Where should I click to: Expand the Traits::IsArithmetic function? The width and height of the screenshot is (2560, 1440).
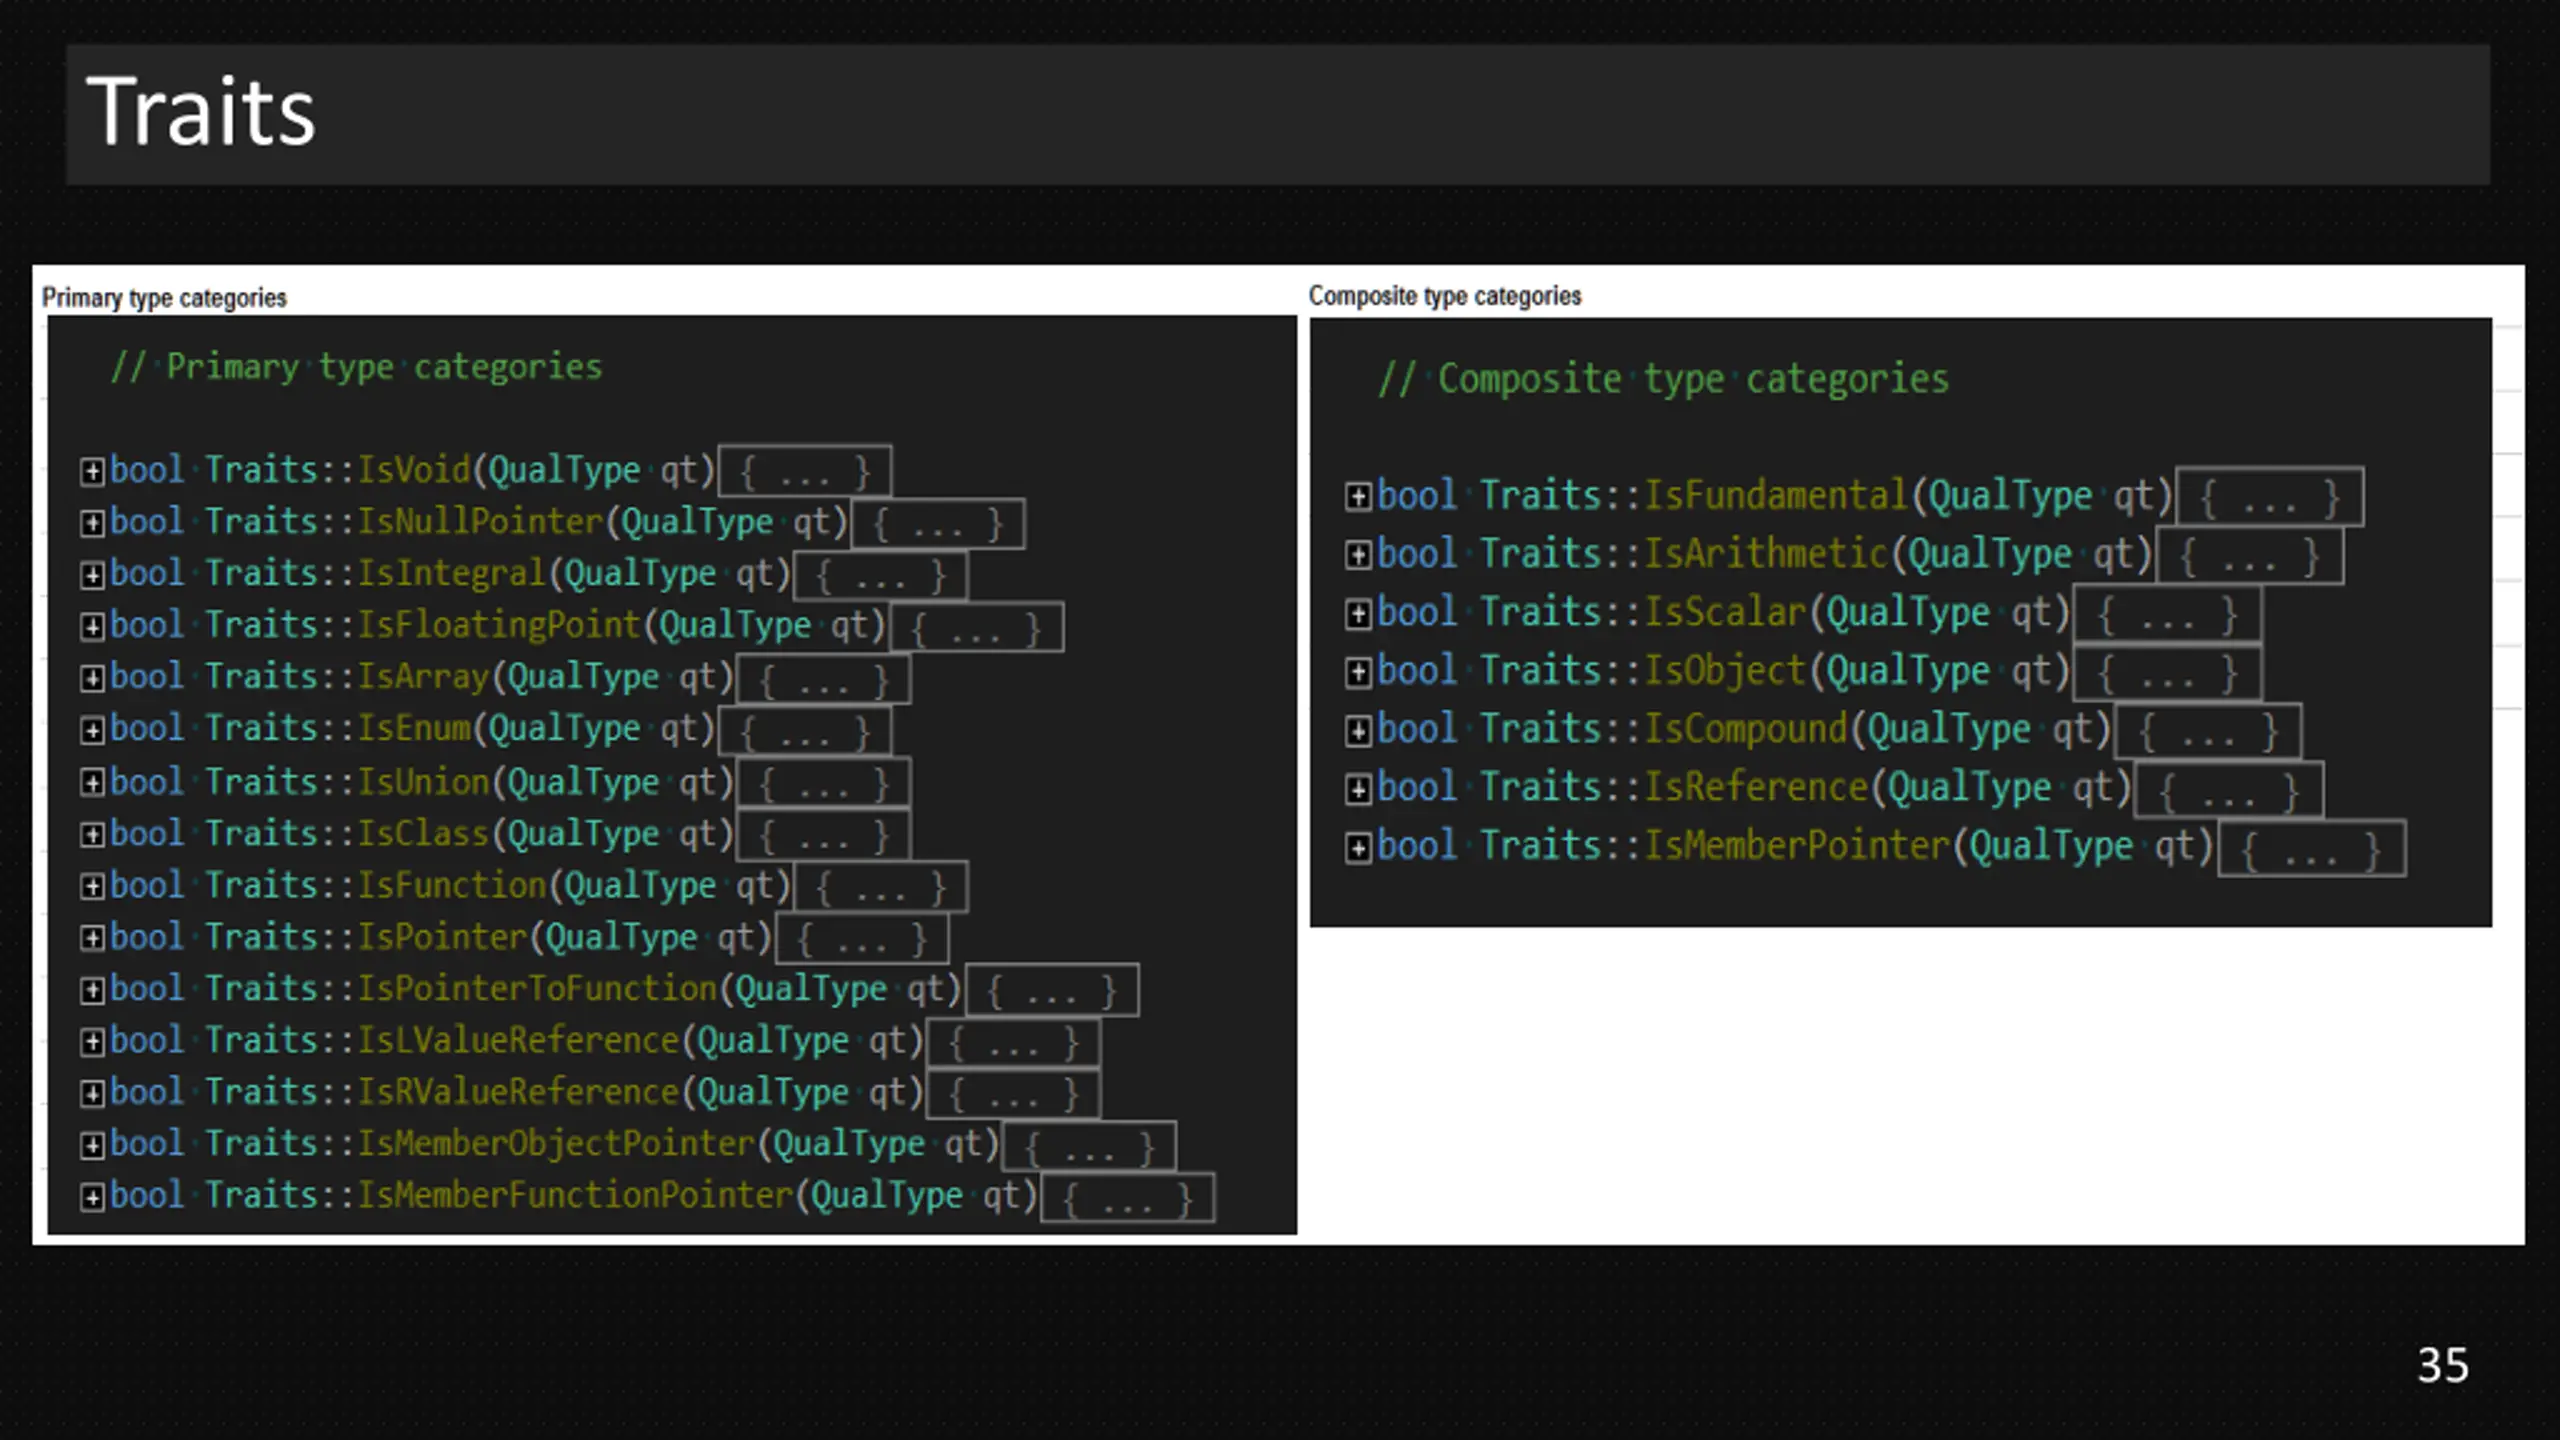(1357, 555)
